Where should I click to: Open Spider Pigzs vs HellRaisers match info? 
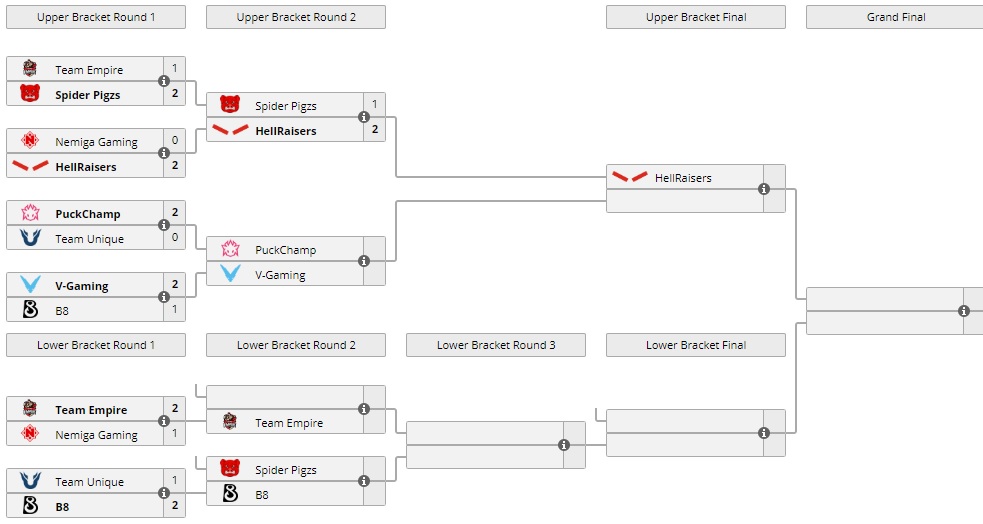pos(364,117)
